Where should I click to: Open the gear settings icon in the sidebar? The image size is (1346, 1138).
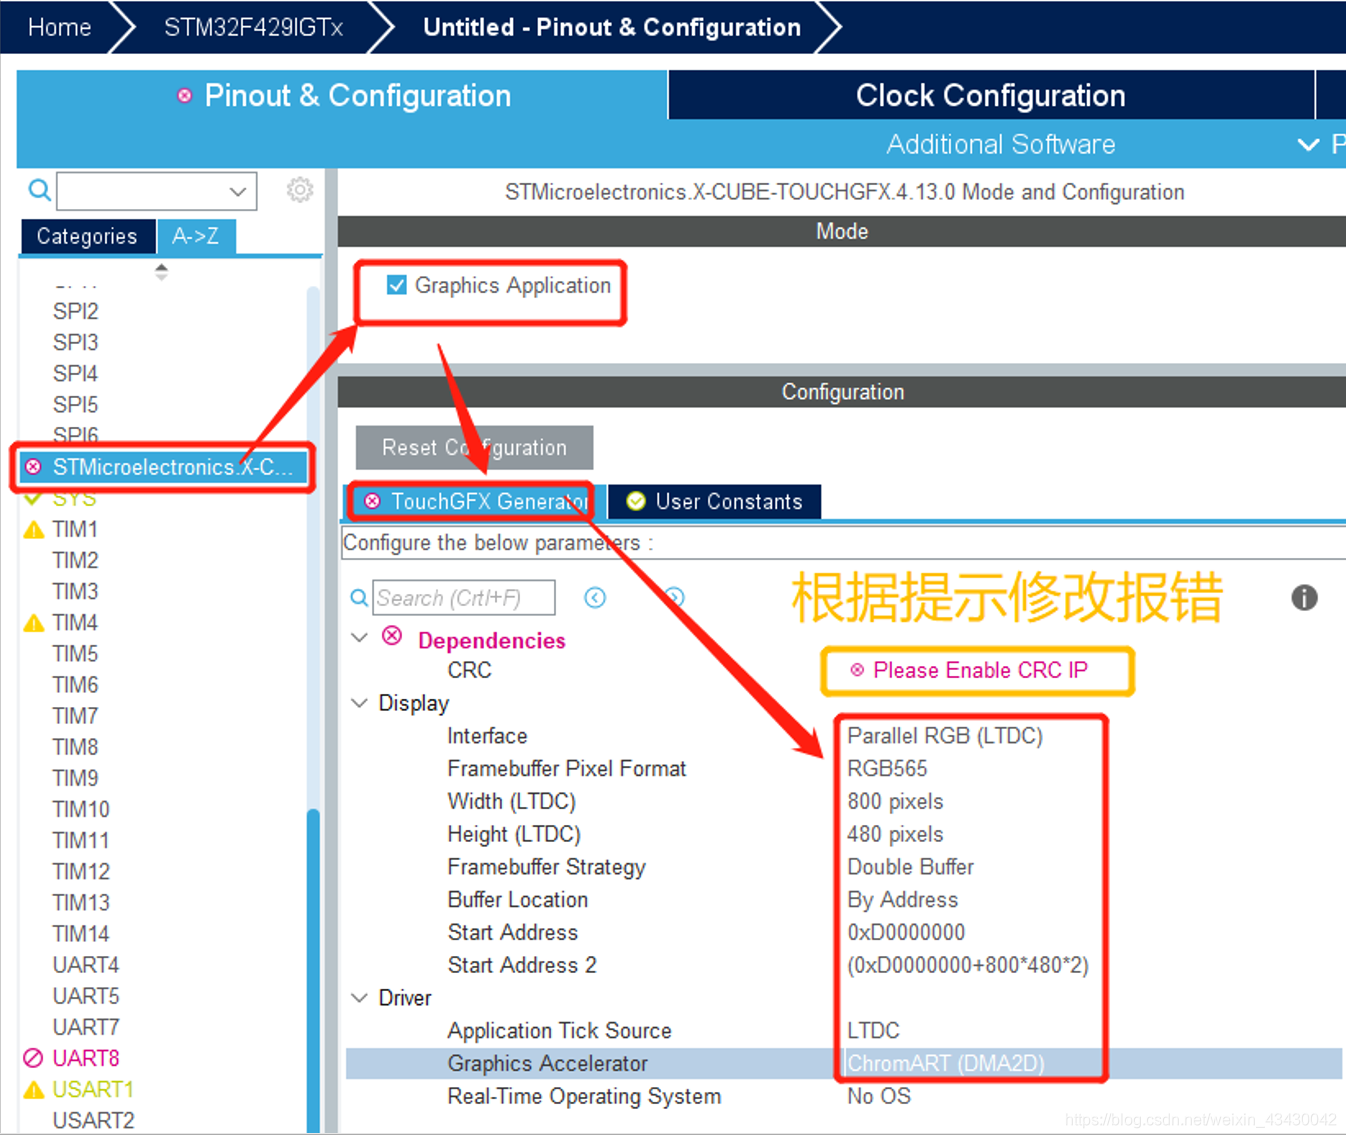(299, 190)
